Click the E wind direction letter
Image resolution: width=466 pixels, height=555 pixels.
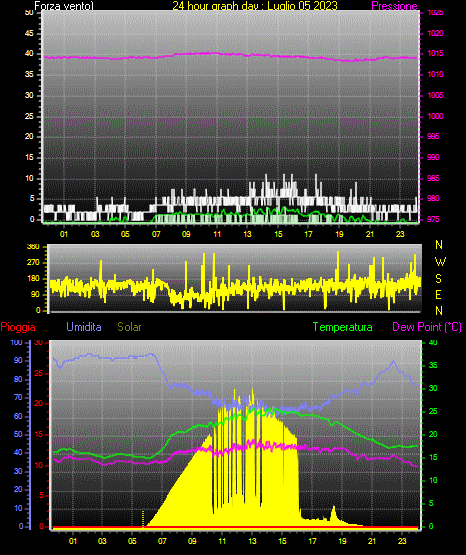coord(438,294)
